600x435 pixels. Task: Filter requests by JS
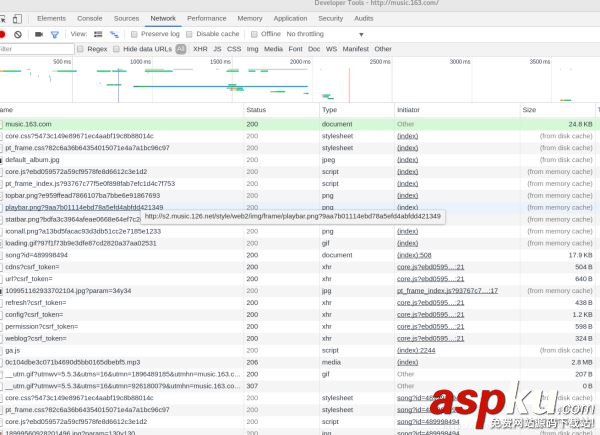(x=217, y=49)
